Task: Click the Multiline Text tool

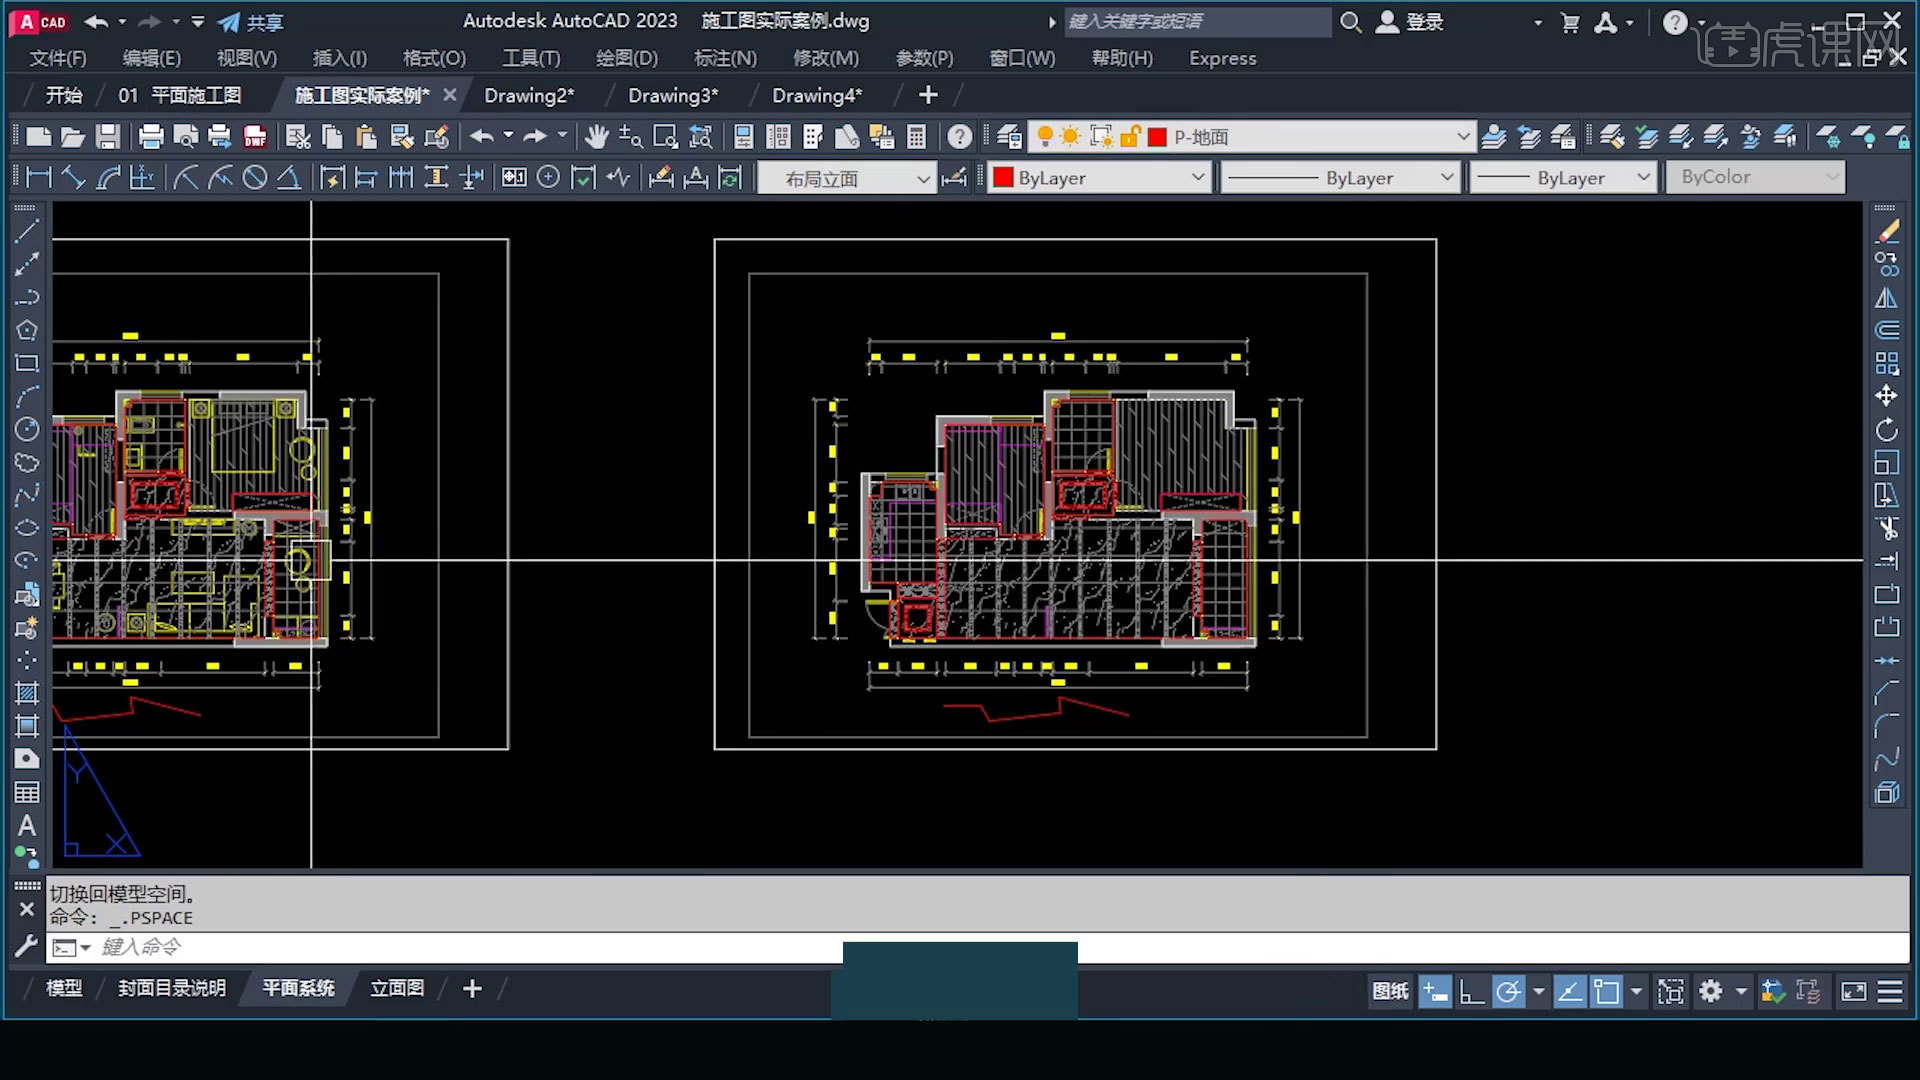Action: [x=27, y=825]
